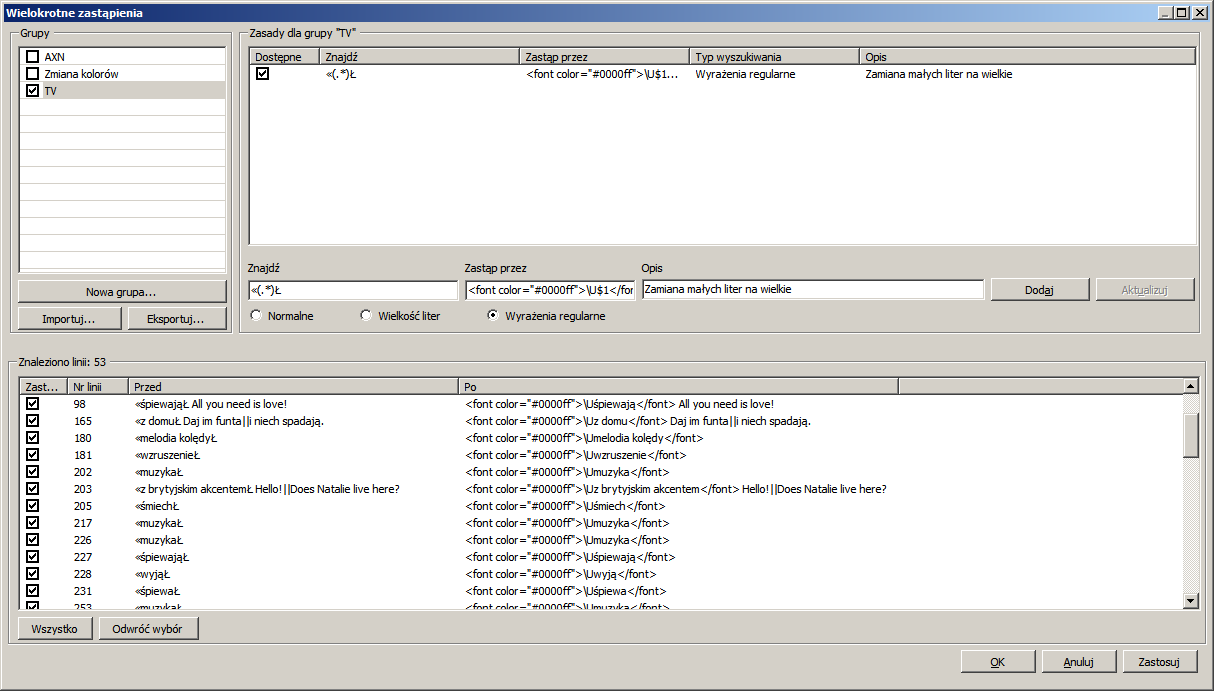Click the Zastąp przez column header
1214x691 pixels.
(604, 57)
